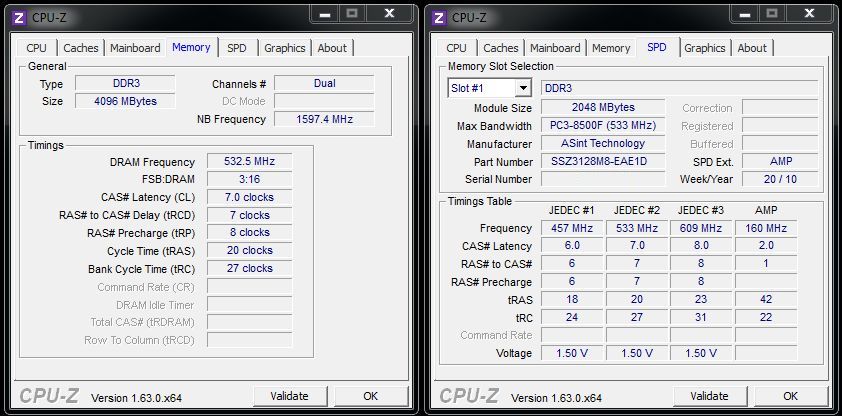This screenshot has width=842, height=416.
Task: Click OK button in right window
Action: click(790, 396)
